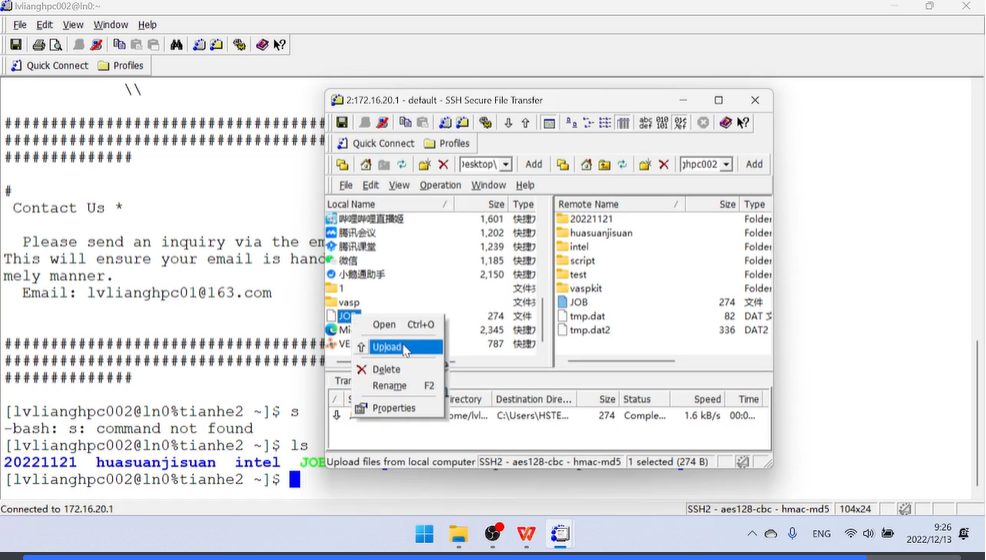
Task: Sort local files by the Local Name header
Action: (x=389, y=204)
